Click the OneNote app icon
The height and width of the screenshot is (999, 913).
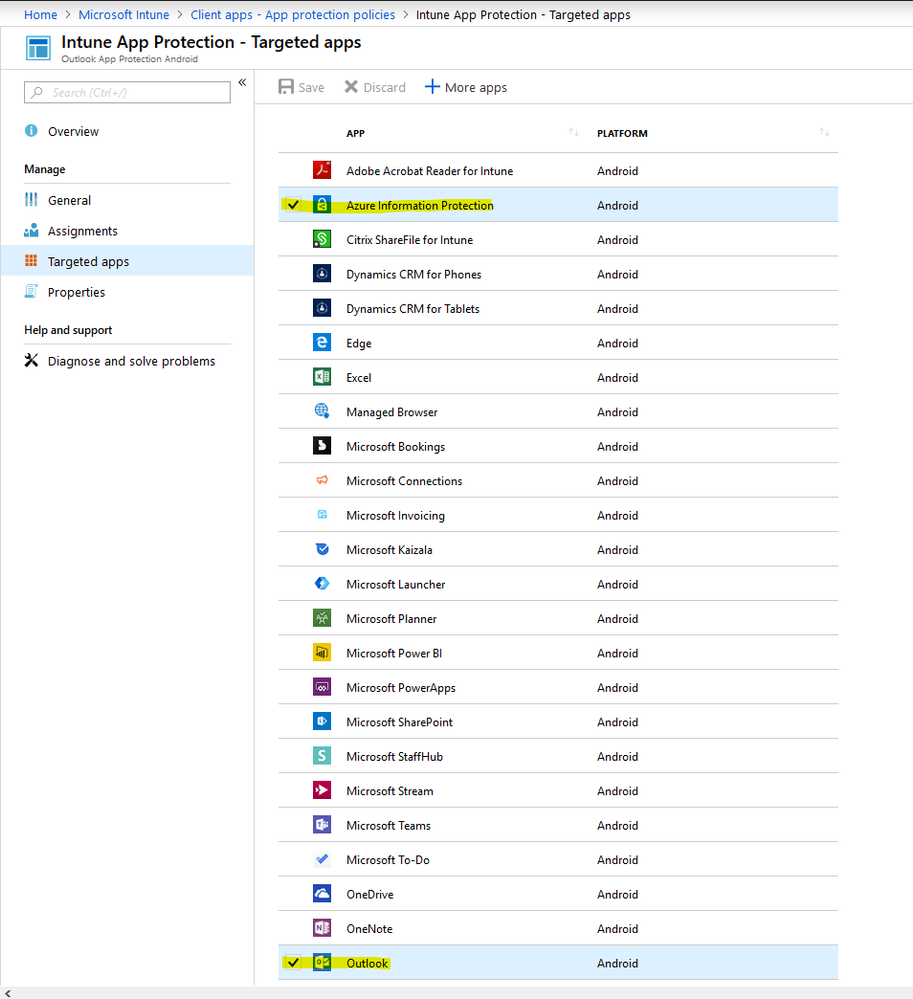tap(322, 928)
